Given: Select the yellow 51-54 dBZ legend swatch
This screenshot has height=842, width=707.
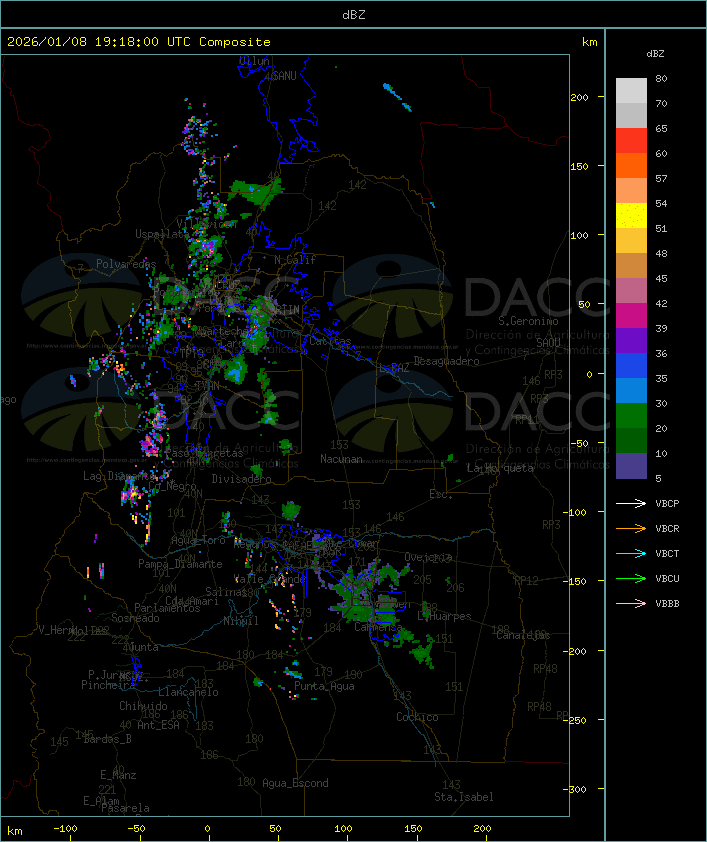Looking at the screenshot, I should [631, 216].
